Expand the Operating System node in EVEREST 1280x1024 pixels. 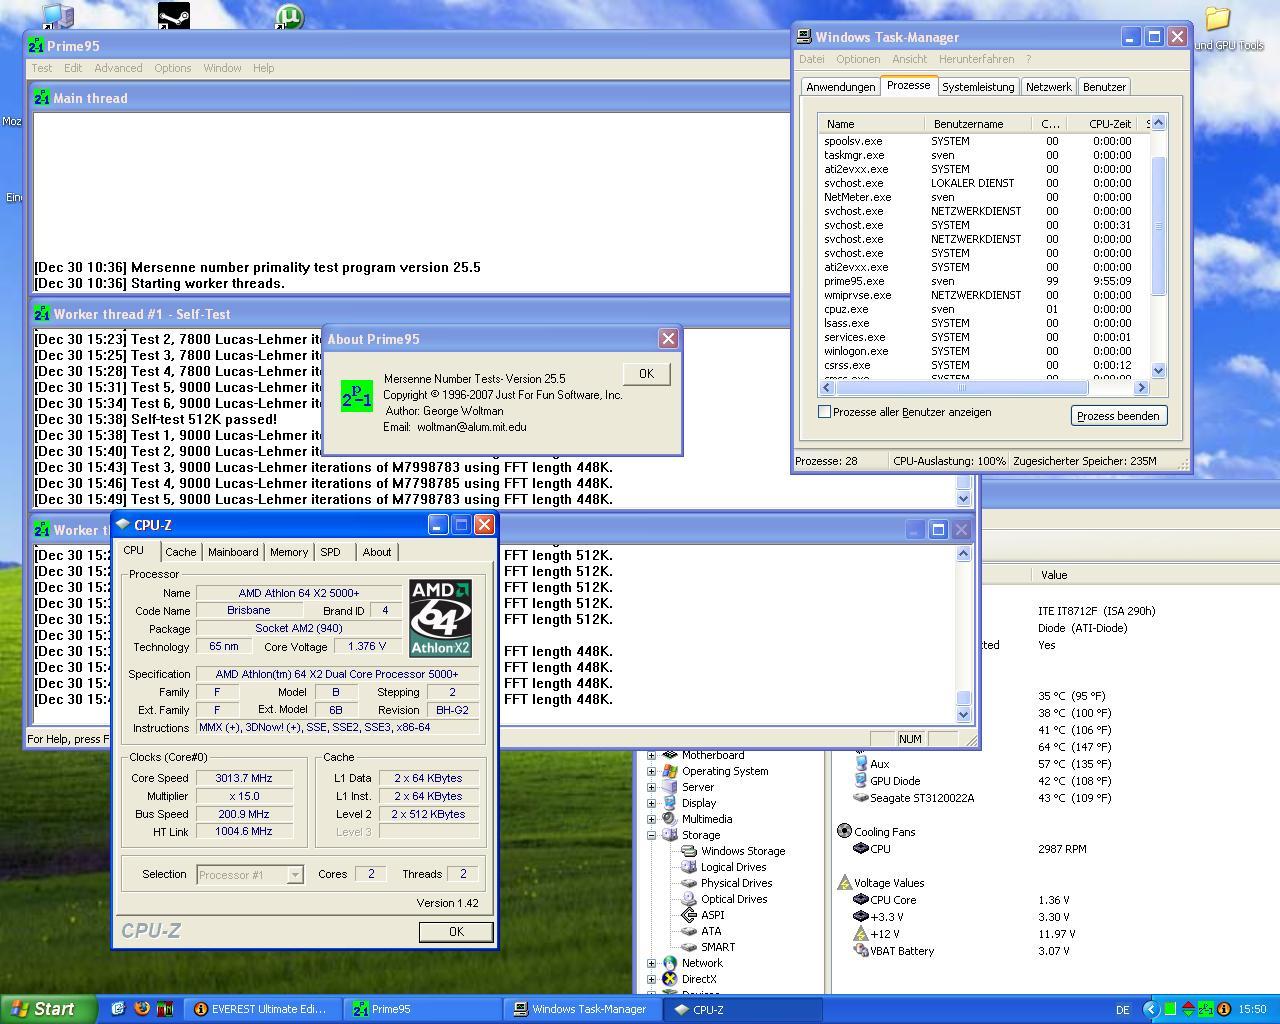[652, 771]
